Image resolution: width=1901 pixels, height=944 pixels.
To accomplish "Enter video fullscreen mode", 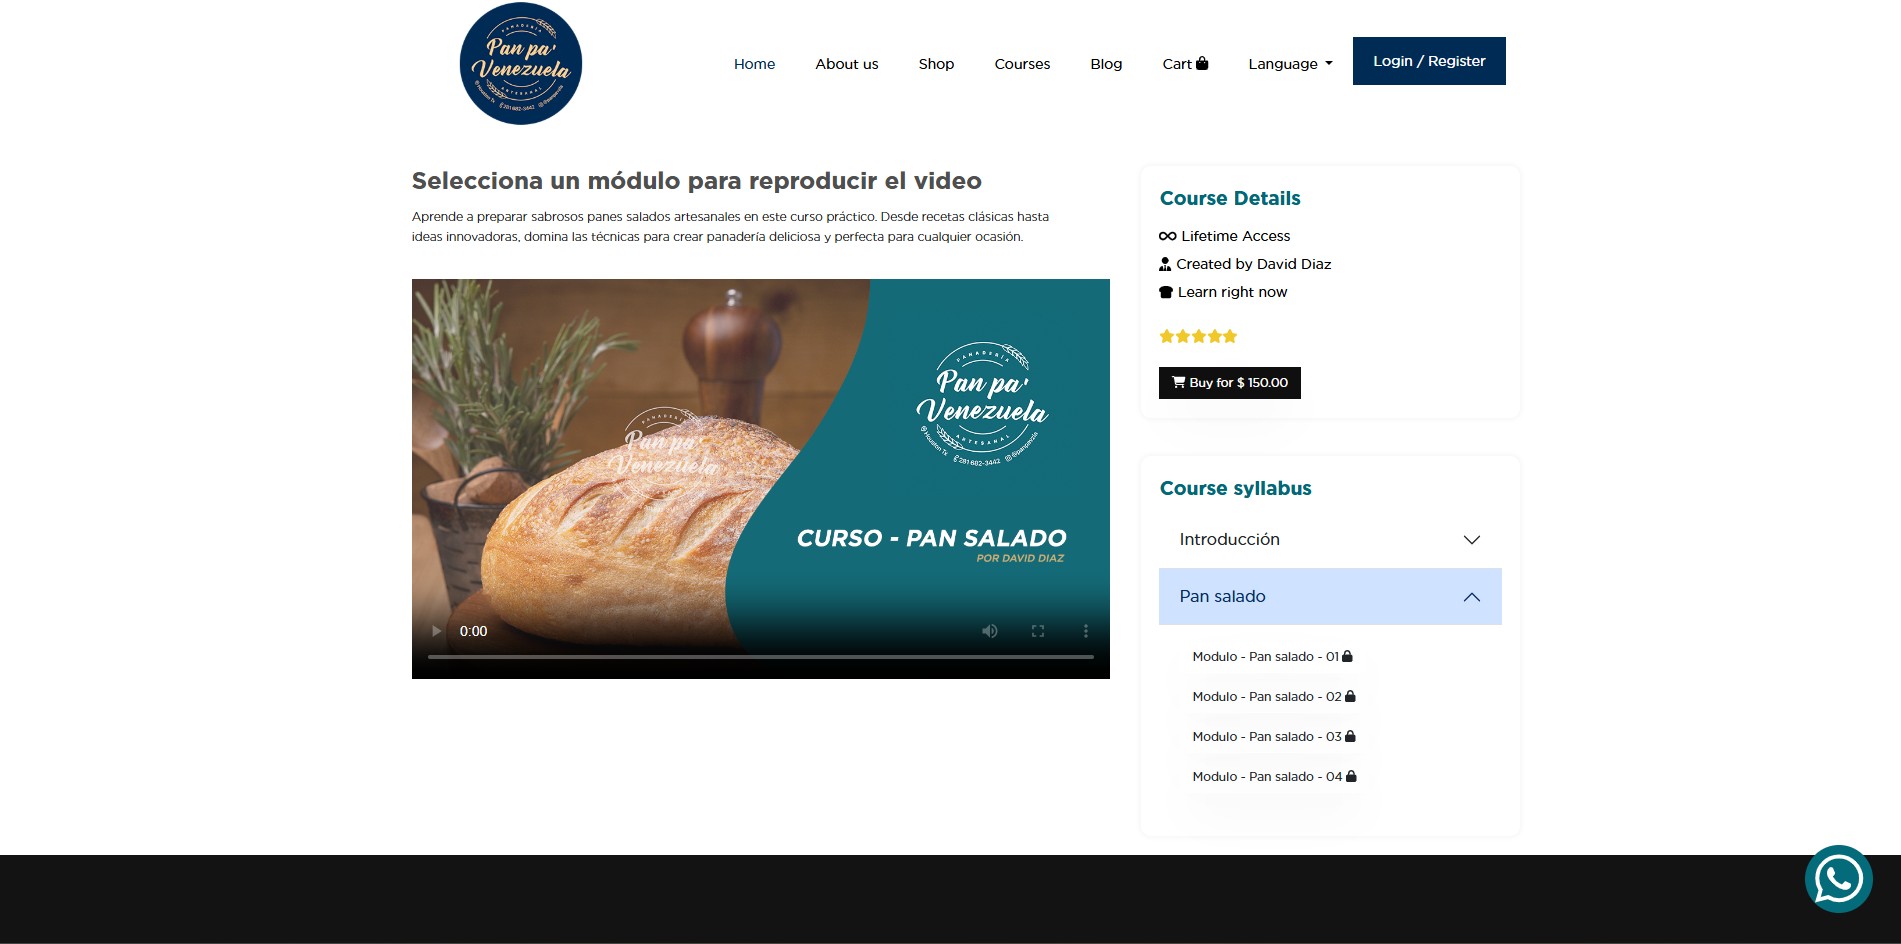I will coord(1038,631).
